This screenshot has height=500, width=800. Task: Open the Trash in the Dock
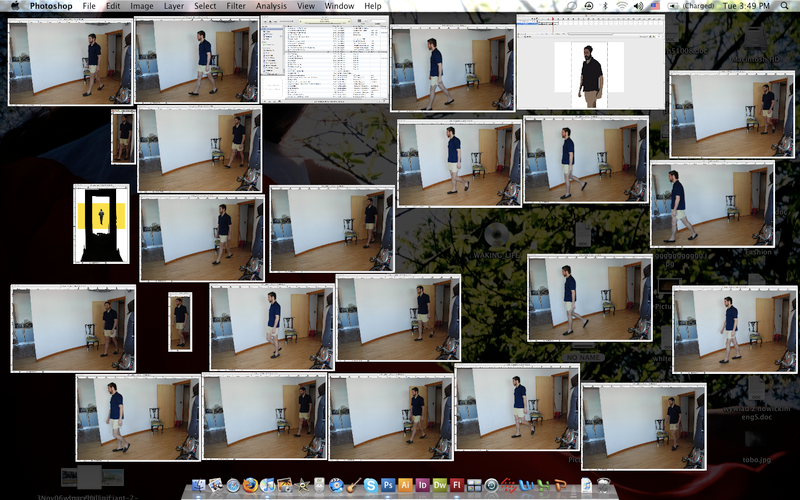[x=605, y=485]
